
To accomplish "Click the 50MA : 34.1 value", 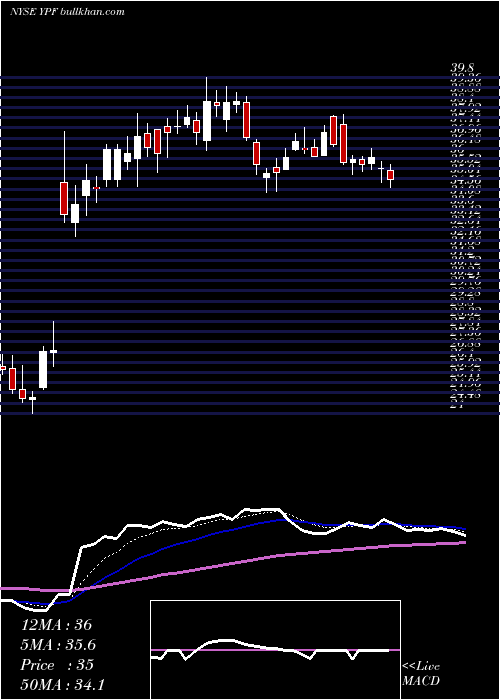I will point(62,684).
